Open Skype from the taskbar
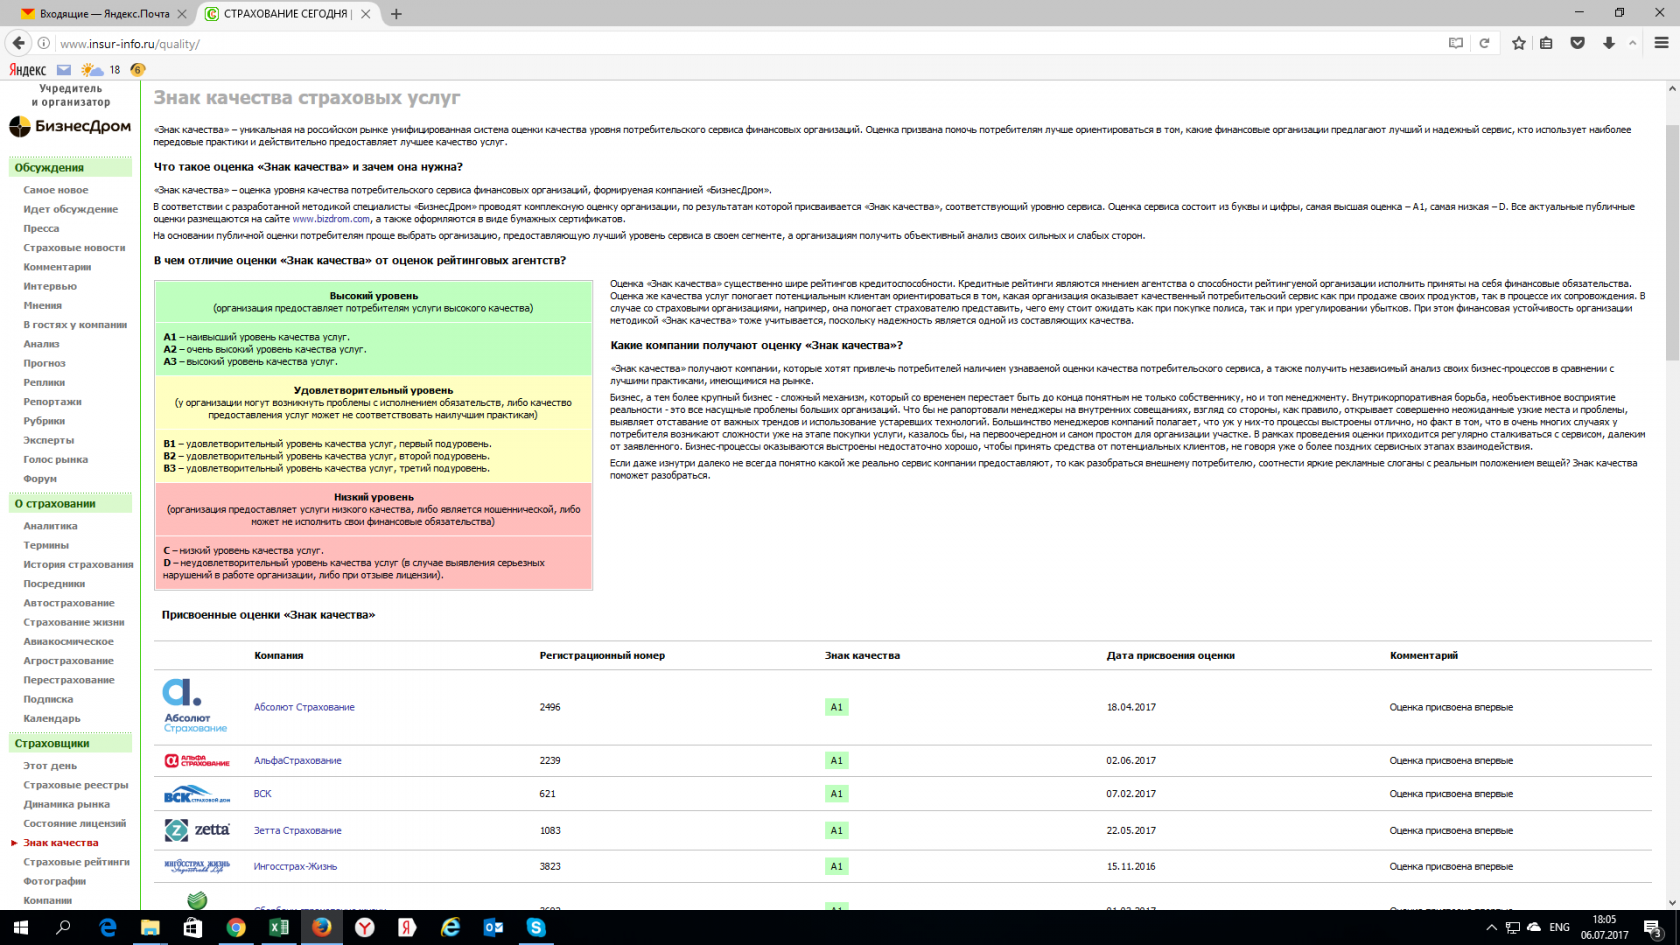This screenshot has width=1680, height=945. [x=536, y=928]
